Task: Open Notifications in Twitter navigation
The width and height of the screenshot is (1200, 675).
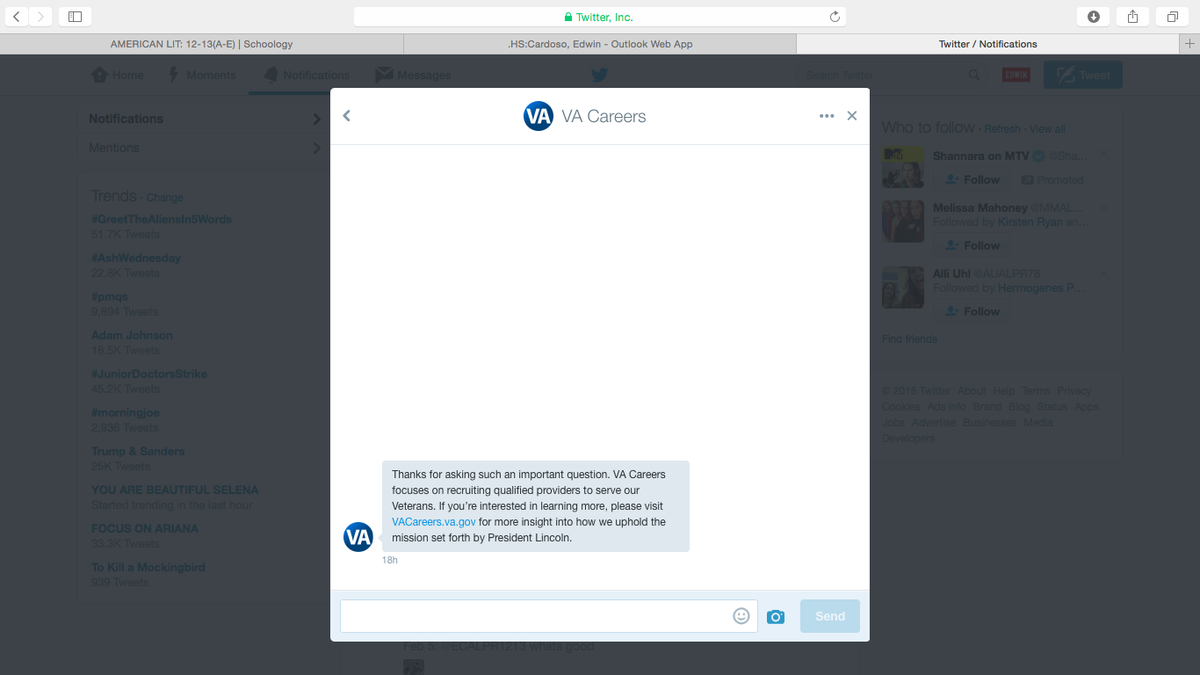Action: click(x=306, y=75)
